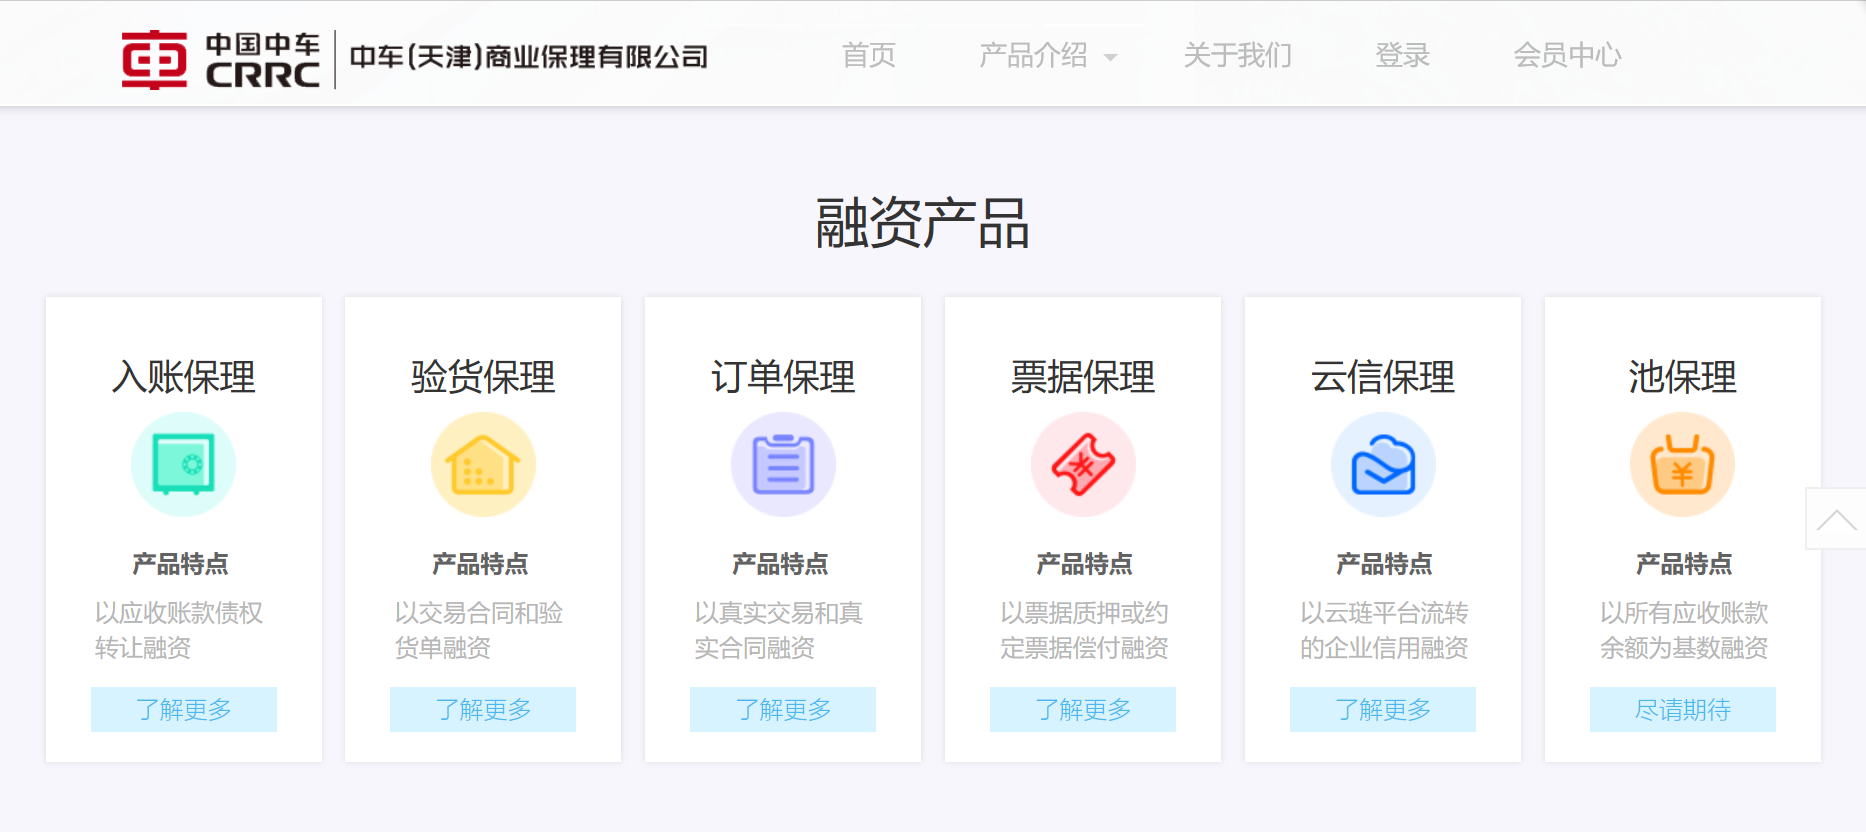The height and width of the screenshot is (832, 1866).
Task: Click the text 以真实交易和真实合同融资
Action: coord(779,630)
